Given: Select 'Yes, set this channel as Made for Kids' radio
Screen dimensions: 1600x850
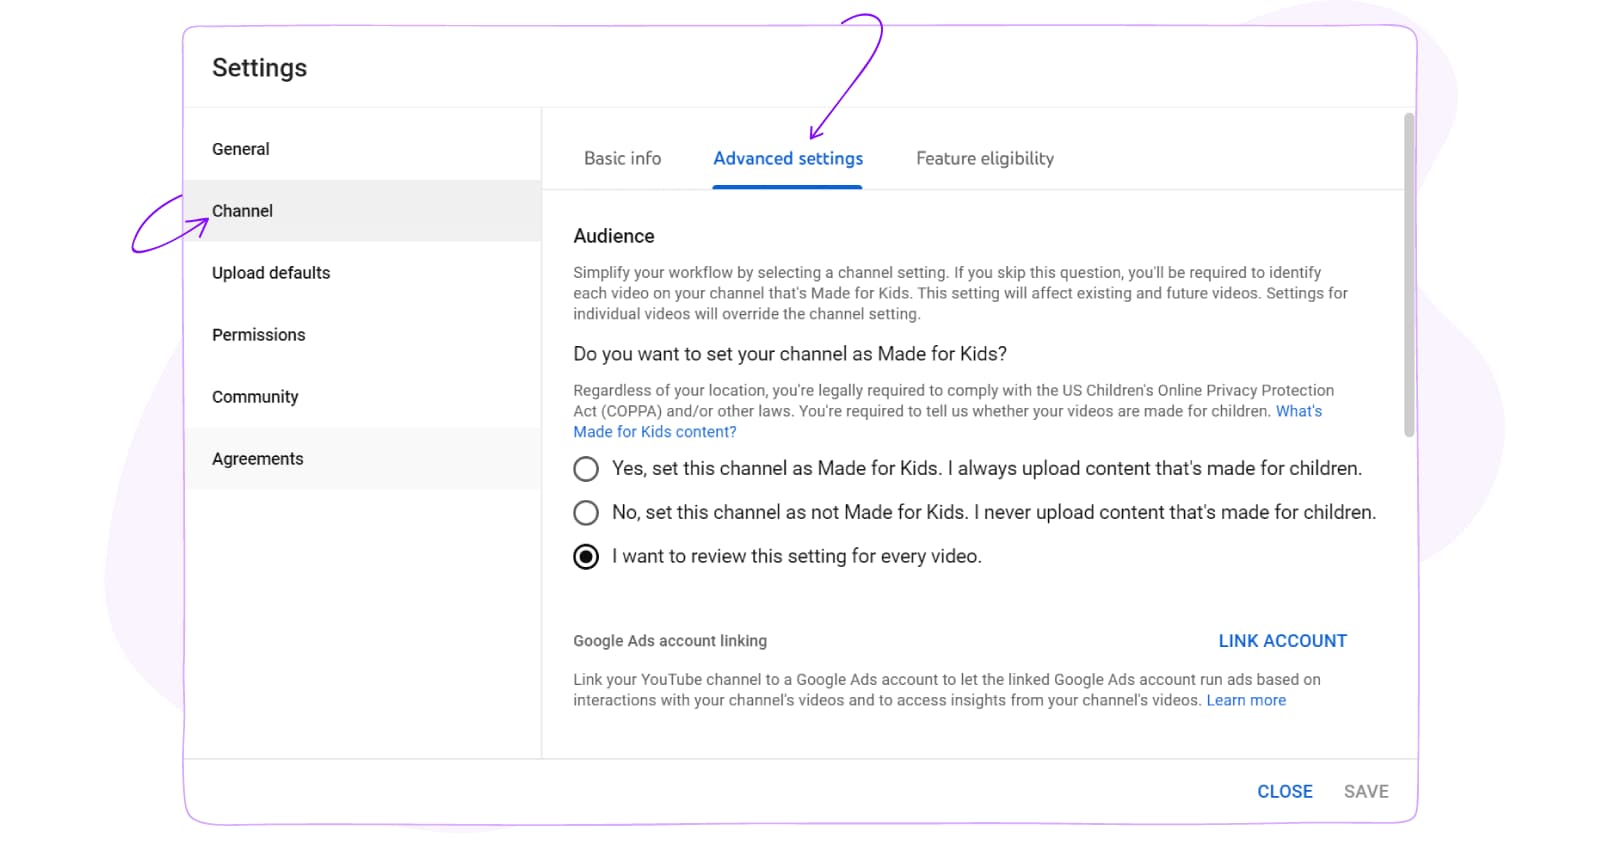Looking at the screenshot, I should 586,469.
